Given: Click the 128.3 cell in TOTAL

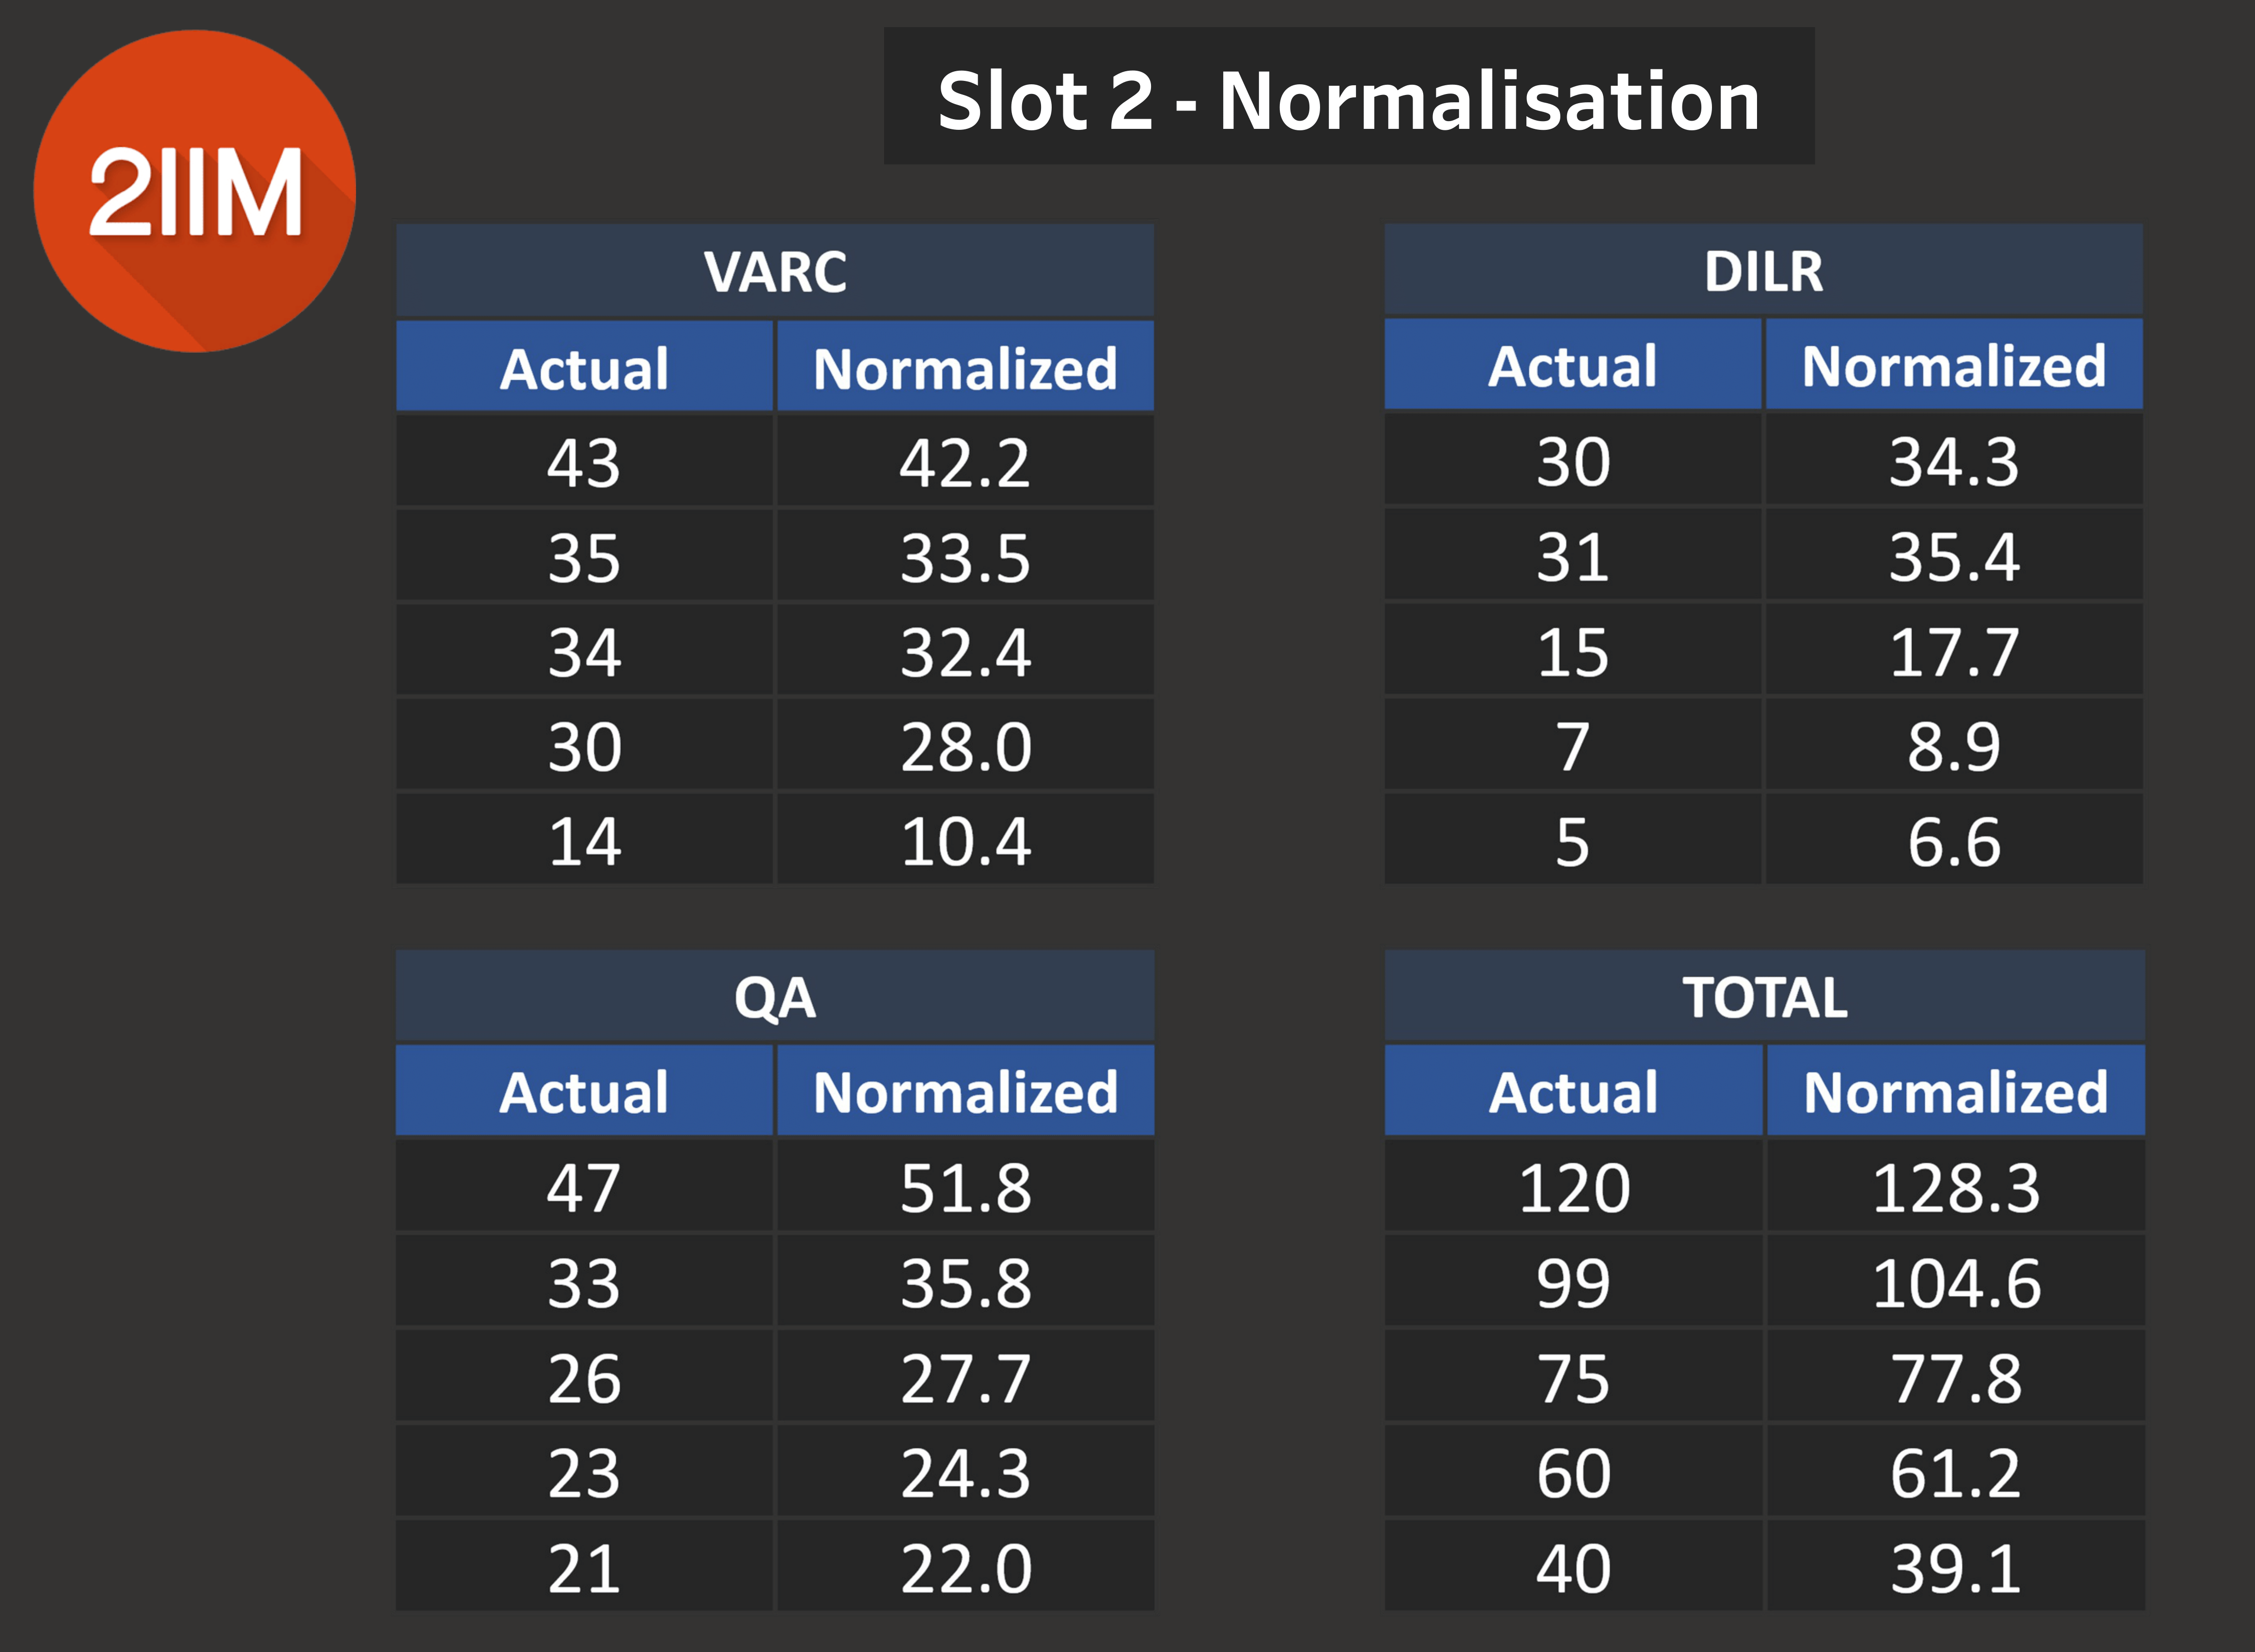Looking at the screenshot, I should pos(1955,1187).
